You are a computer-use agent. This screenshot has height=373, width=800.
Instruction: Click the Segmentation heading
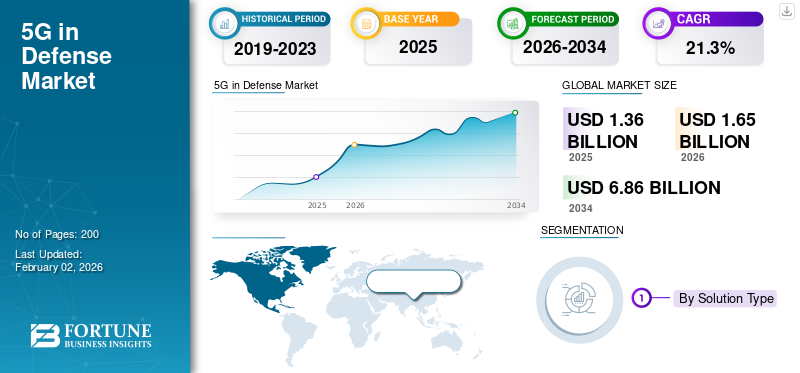[x=582, y=230]
